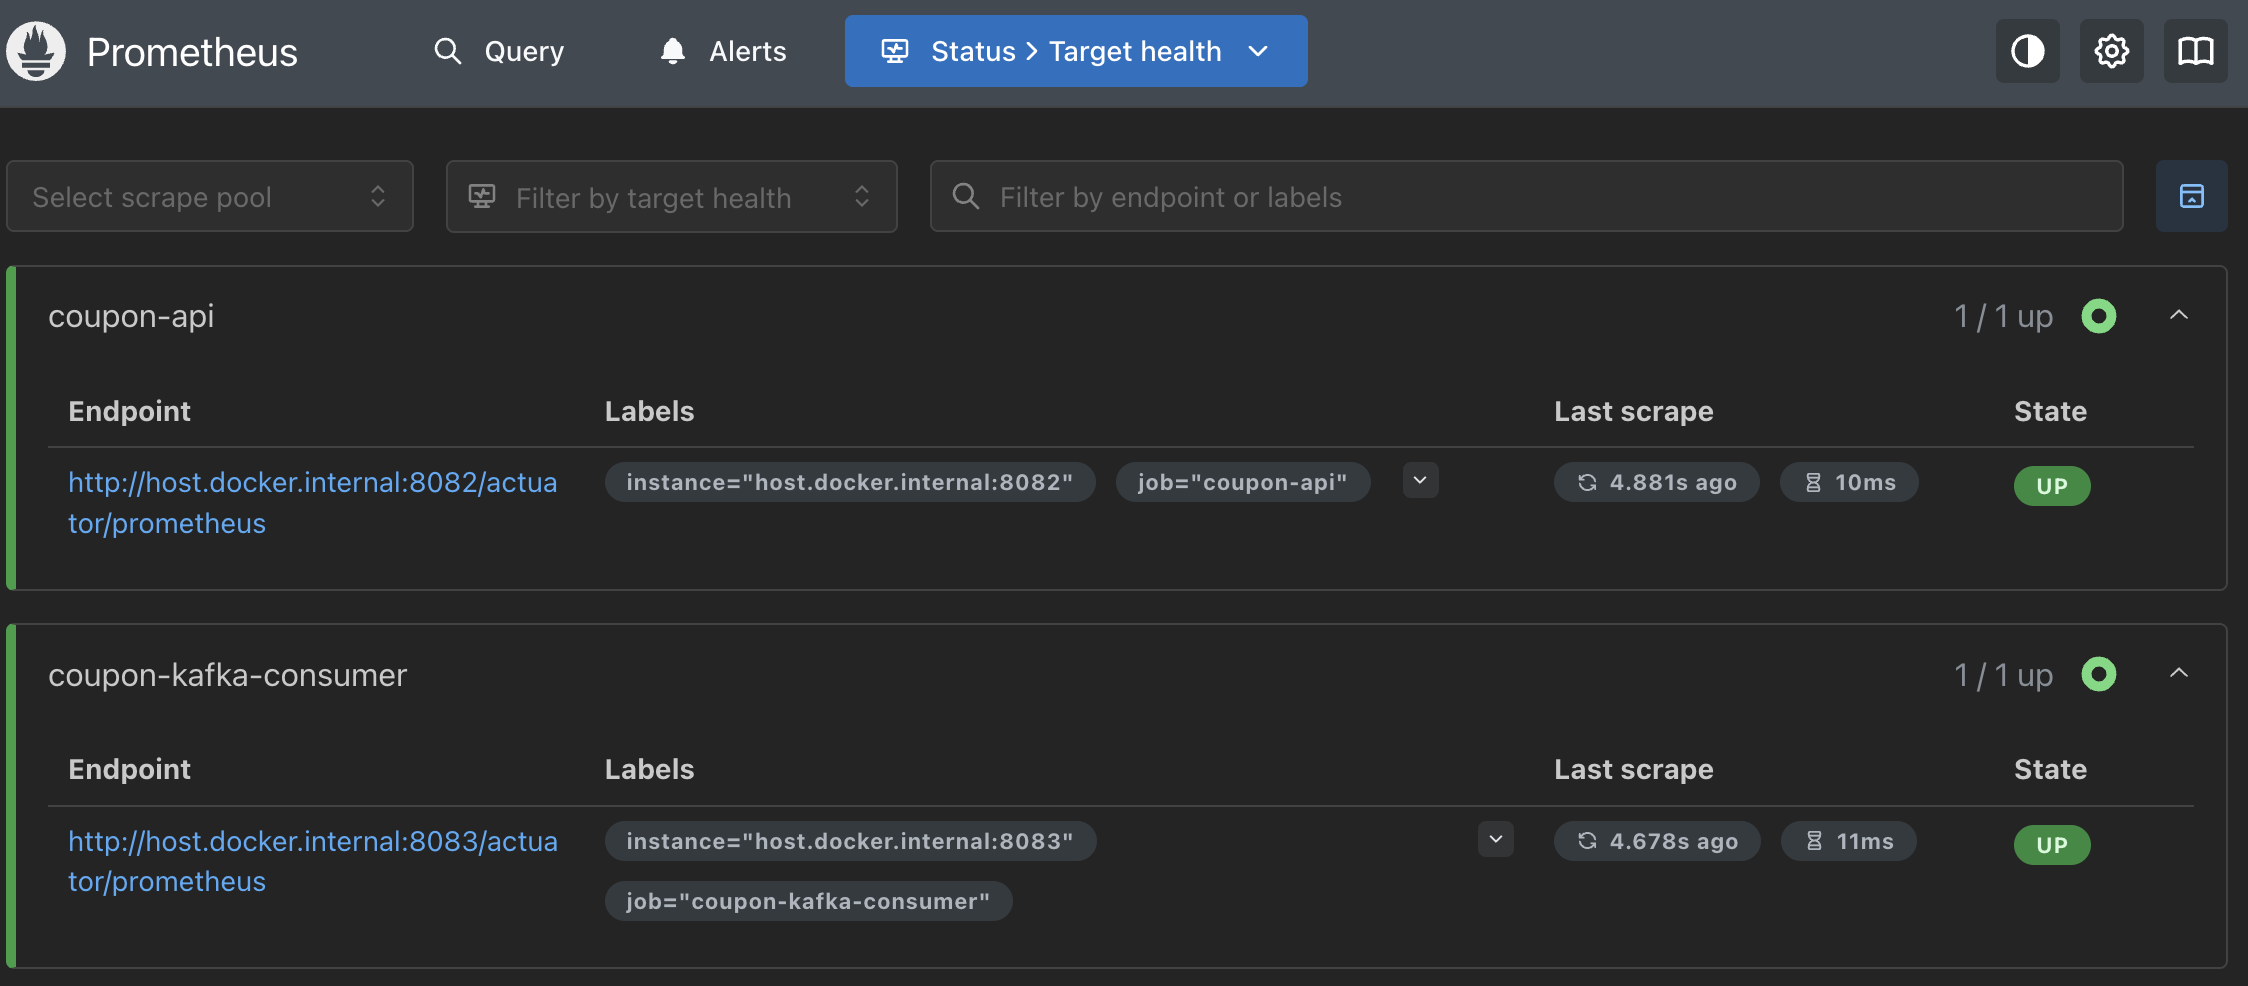Viewport: 2248px width, 986px height.
Task: Click the magnifier icon beside Query
Action: pyautogui.click(x=448, y=51)
